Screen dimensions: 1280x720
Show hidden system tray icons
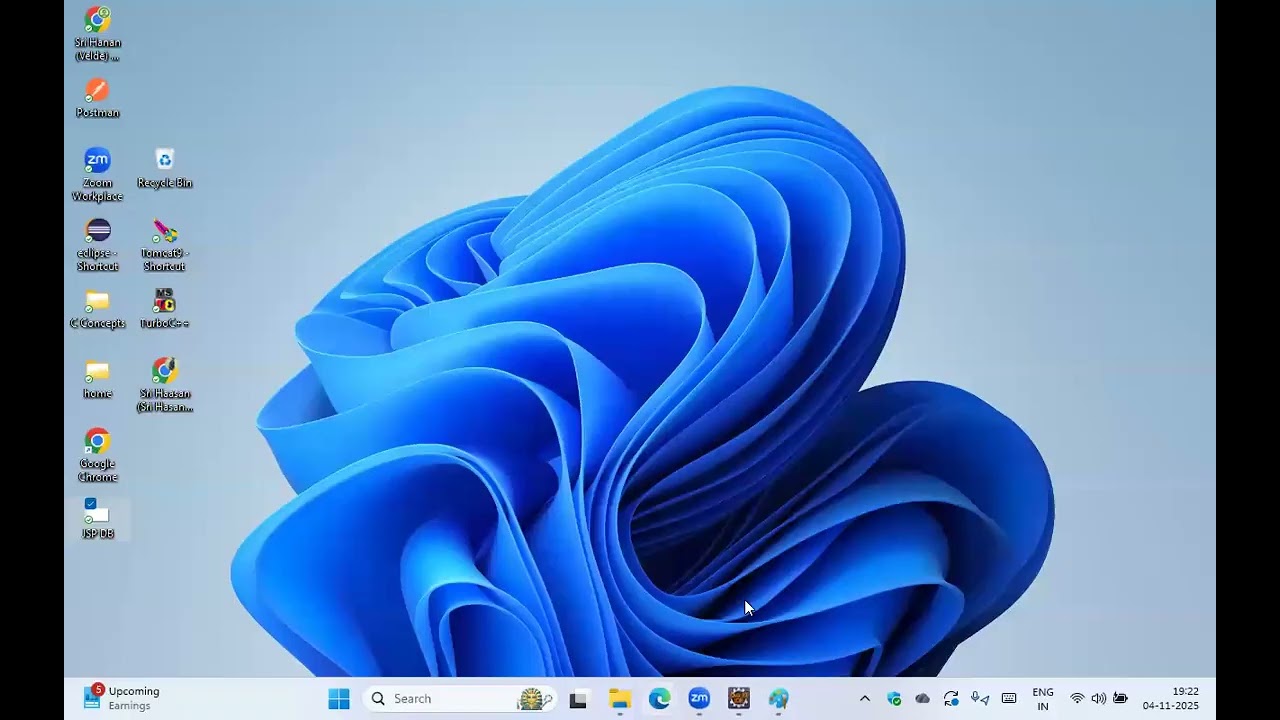865,699
